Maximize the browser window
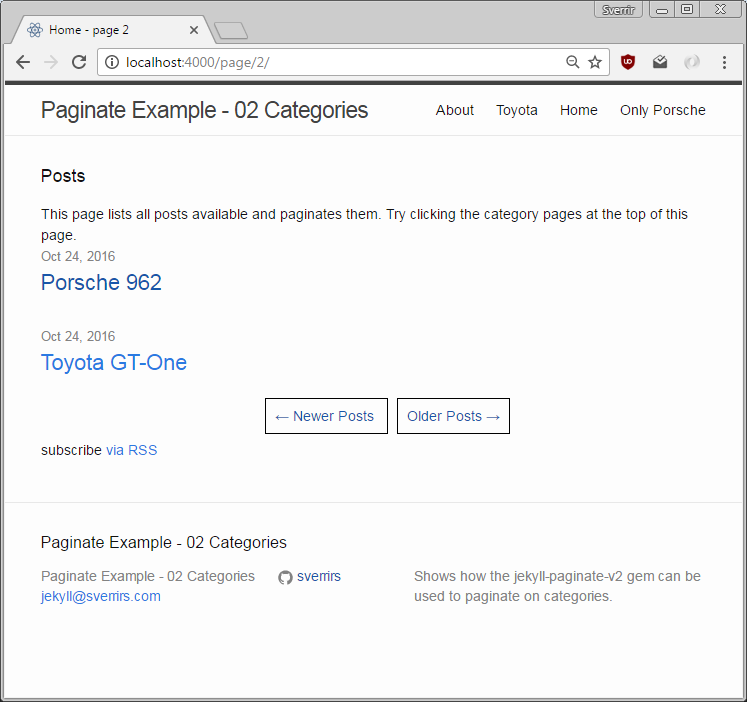747x702 pixels. (686, 10)
